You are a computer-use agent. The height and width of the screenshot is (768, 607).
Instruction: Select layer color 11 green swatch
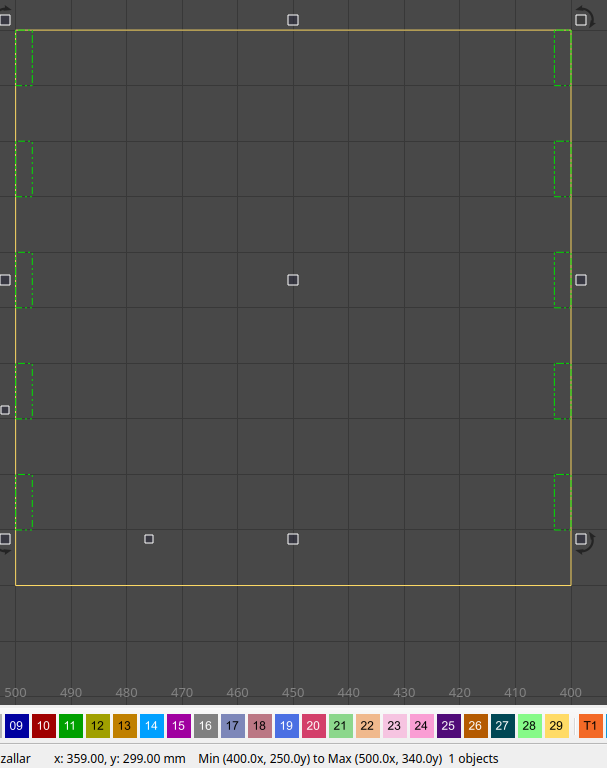pos(70,725)
